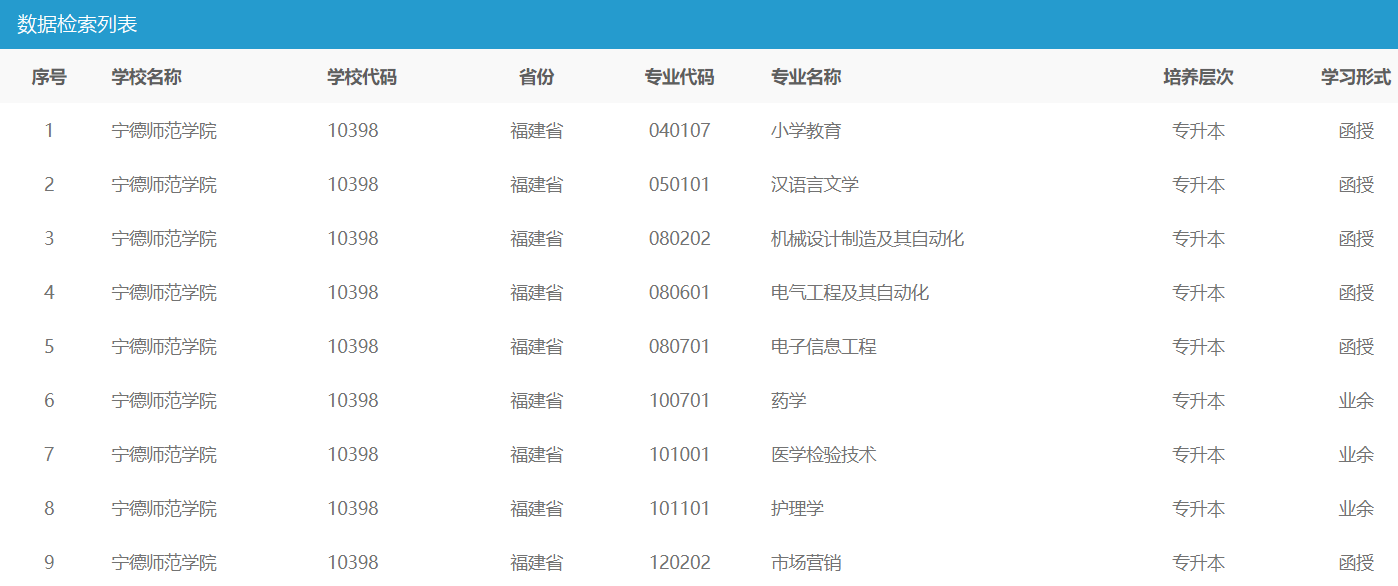Click major code 101001
This screenshot has height=586, width=1398.
[x=680, y=455]
